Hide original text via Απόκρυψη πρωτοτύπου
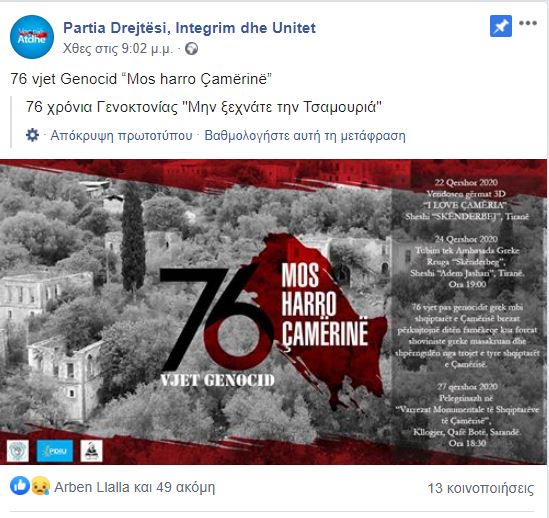The width and height of the screenshot is (549, 518). pyautogui.click(x=121, y=136)
